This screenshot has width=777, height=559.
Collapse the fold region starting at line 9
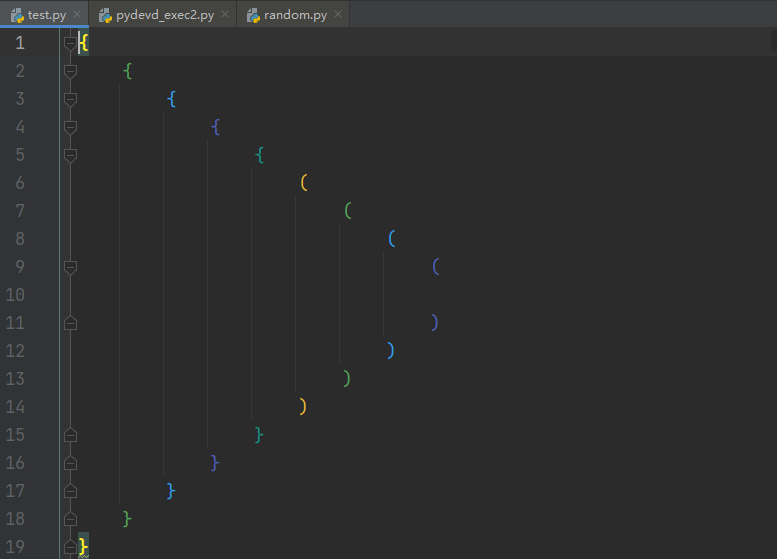pos(70,267)
